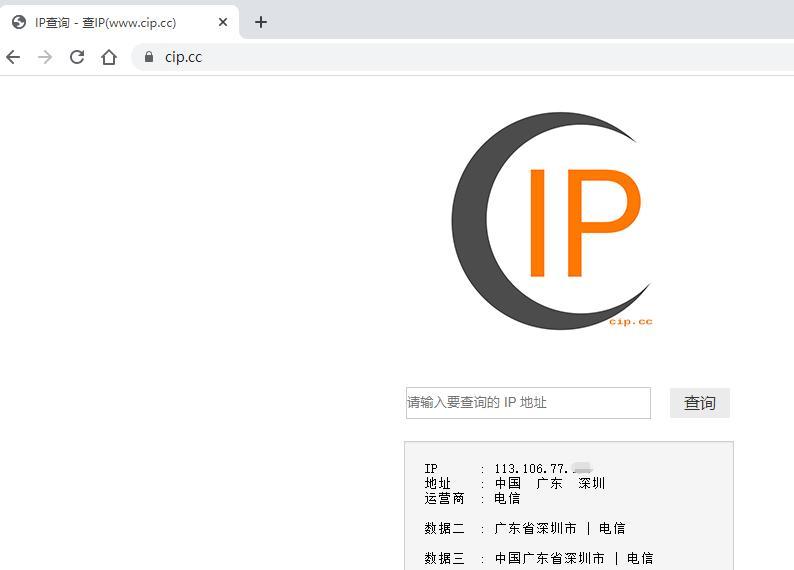This screenshot has height=570, width=794.
Task: Click the 查询 button
Action: click(700, 403)
